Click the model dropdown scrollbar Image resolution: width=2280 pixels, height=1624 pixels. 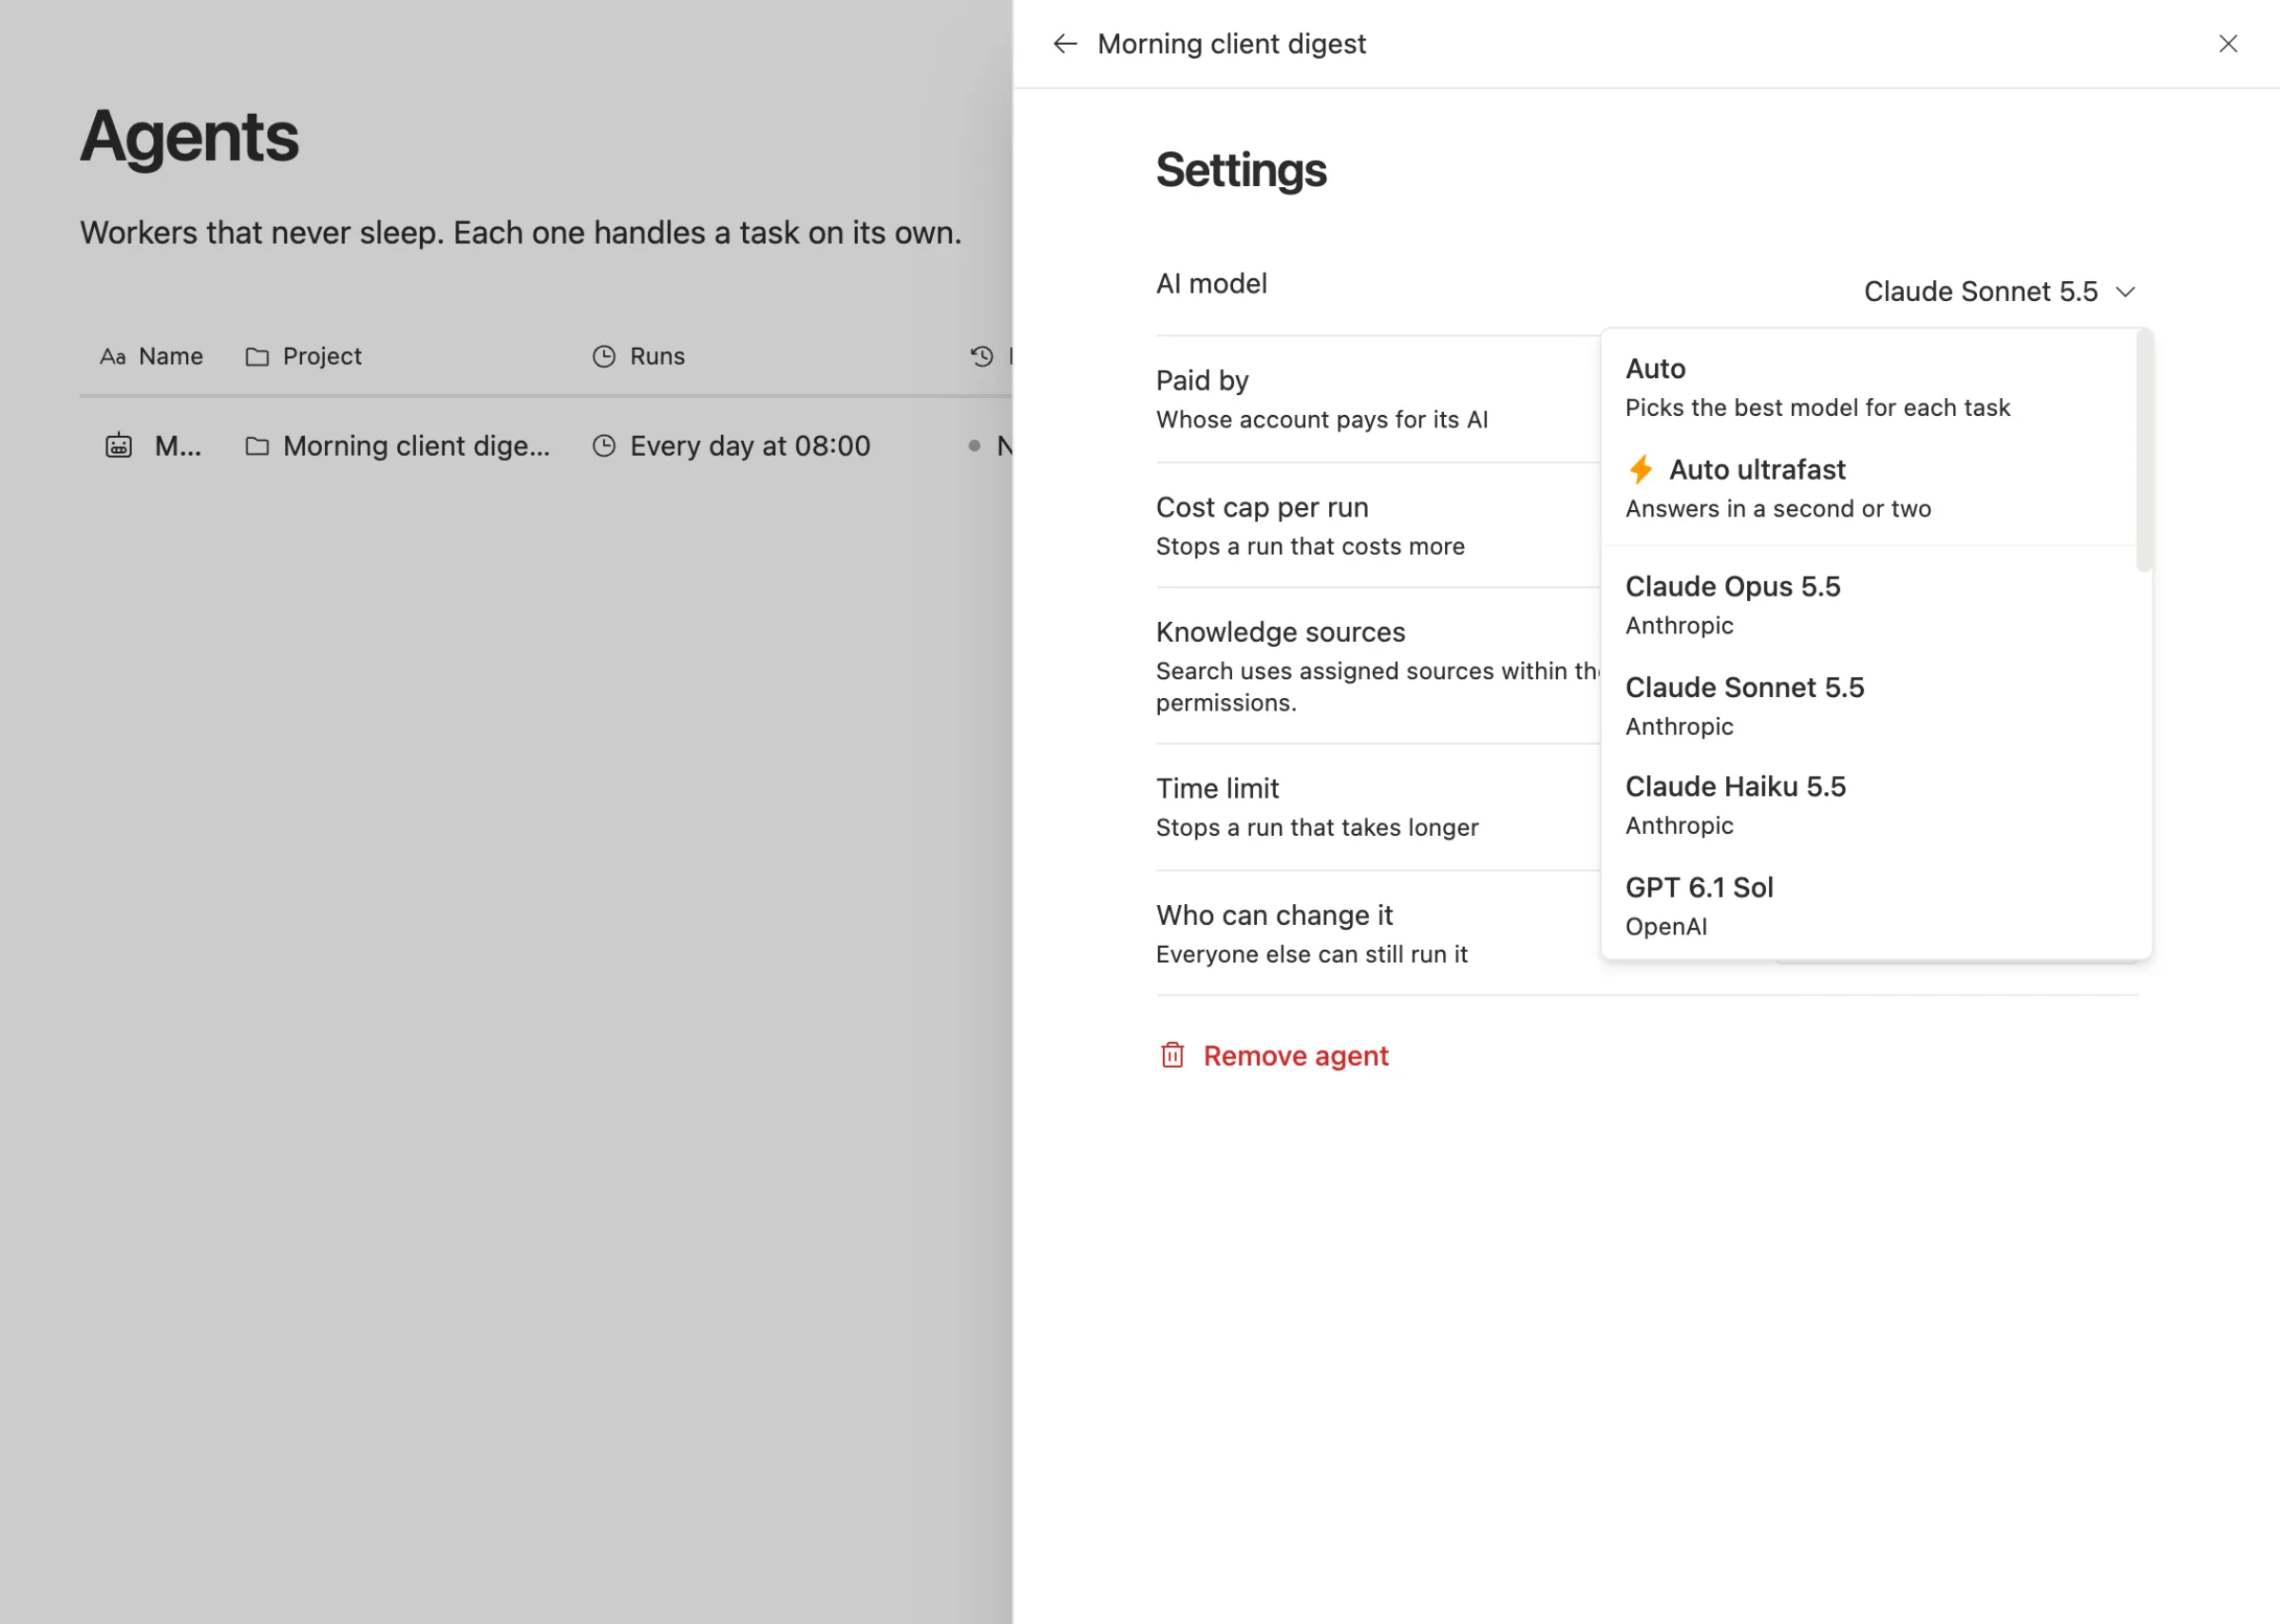point(2143,452)
